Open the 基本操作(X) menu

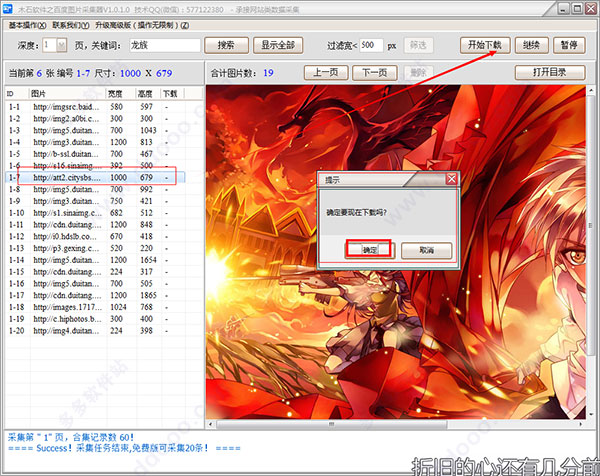(x=27, y=25)
